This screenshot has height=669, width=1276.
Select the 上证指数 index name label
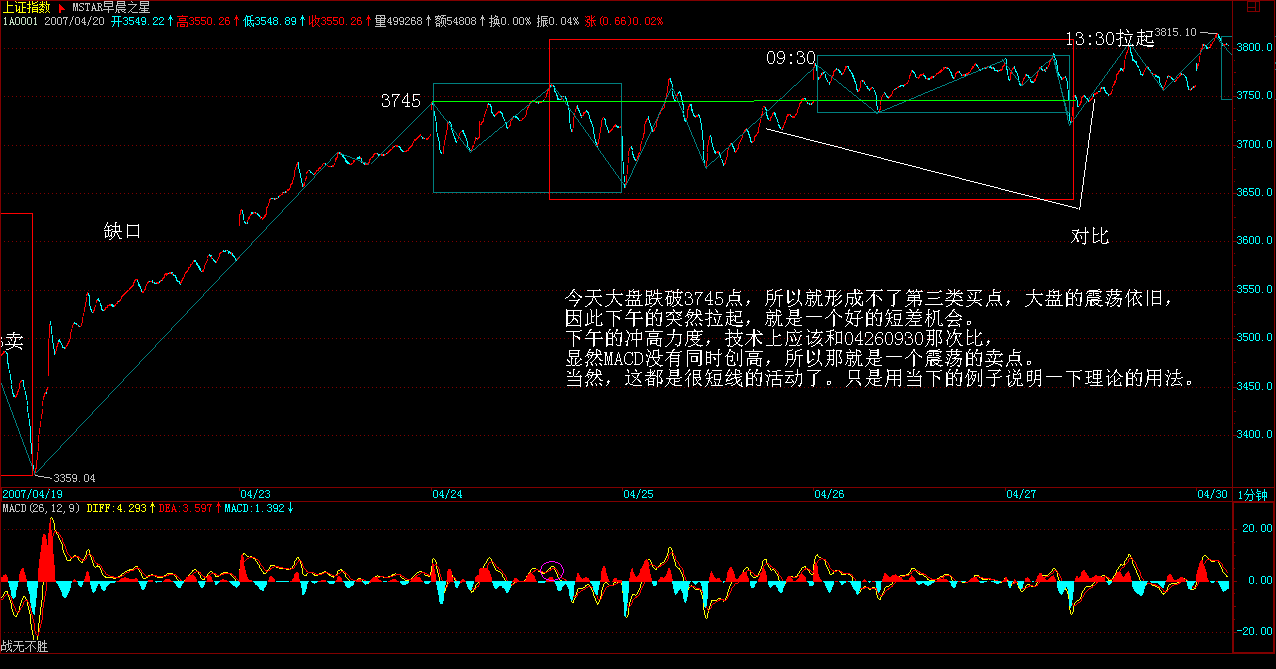(25, 7)
